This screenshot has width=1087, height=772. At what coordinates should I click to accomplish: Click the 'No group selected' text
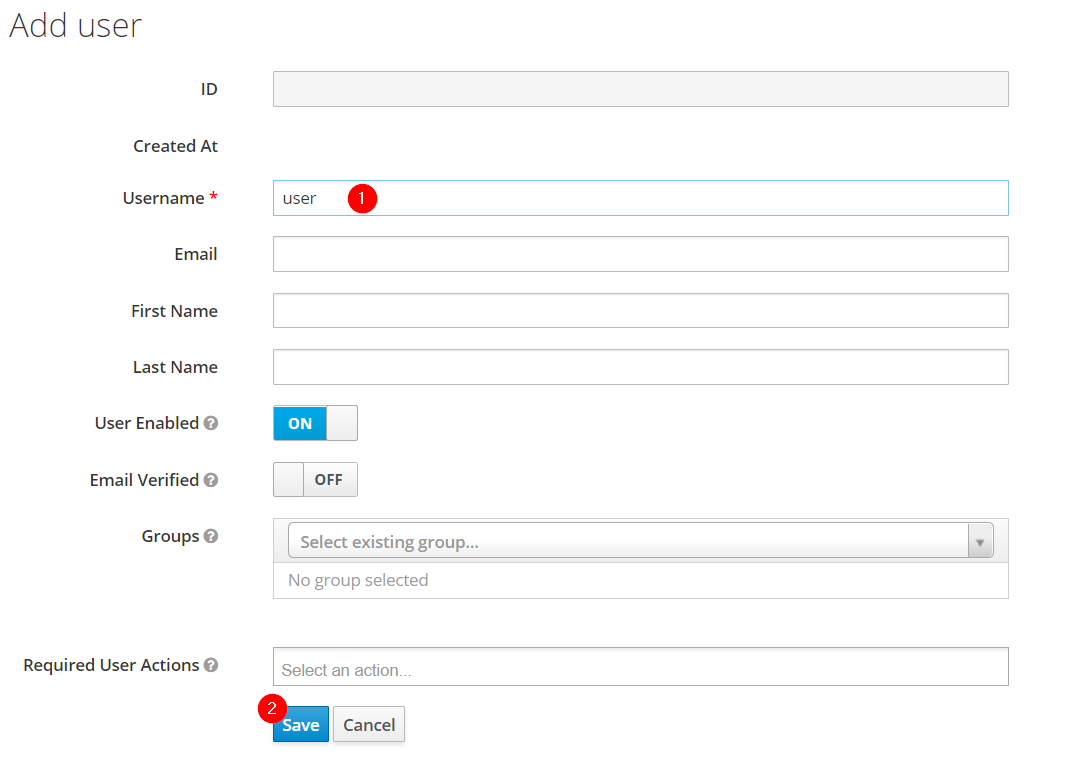[x=358, y=580]
